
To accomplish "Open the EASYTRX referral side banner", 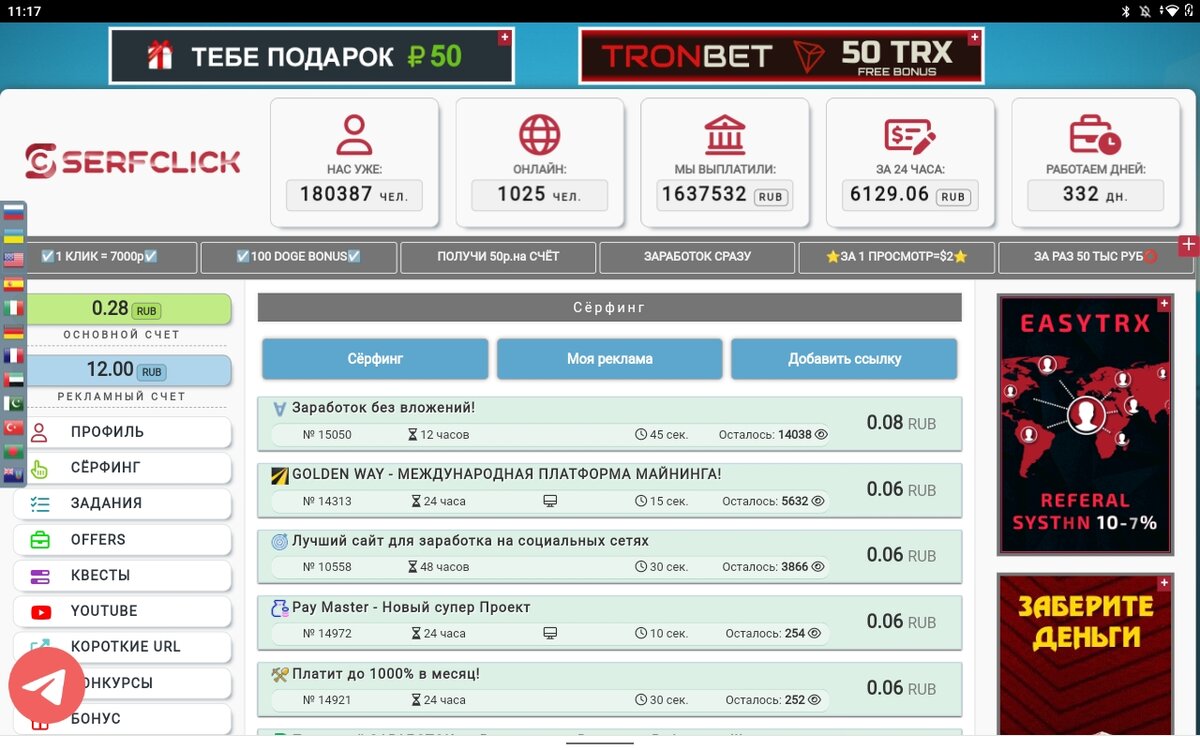I will pyautogui.click(x=1085, y=424).
